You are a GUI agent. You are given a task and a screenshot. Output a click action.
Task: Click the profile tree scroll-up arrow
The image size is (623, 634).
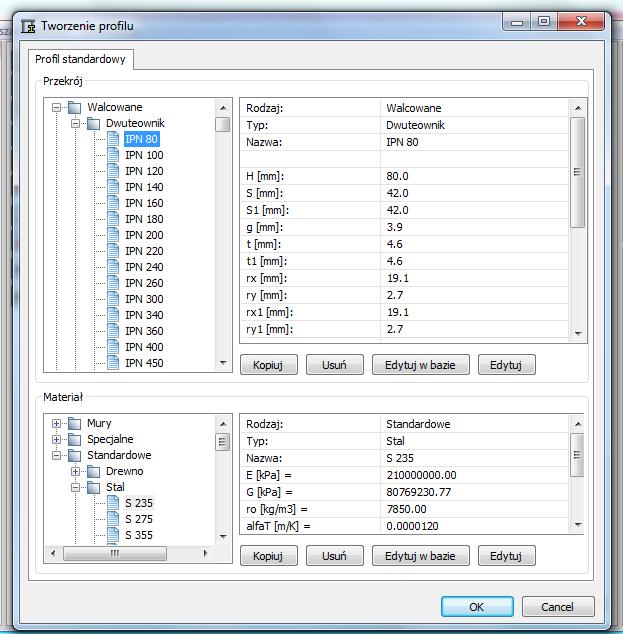[223, 108]
